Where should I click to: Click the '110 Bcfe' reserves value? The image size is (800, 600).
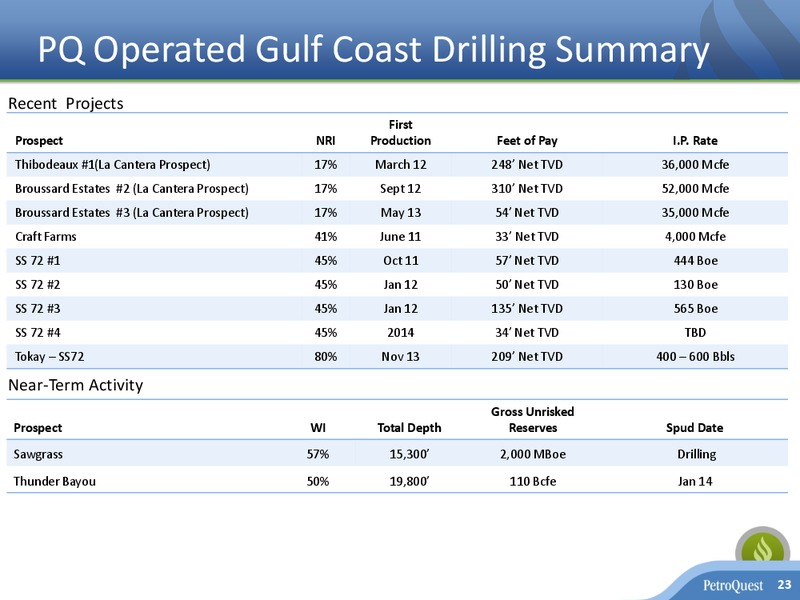coord(533,481)
